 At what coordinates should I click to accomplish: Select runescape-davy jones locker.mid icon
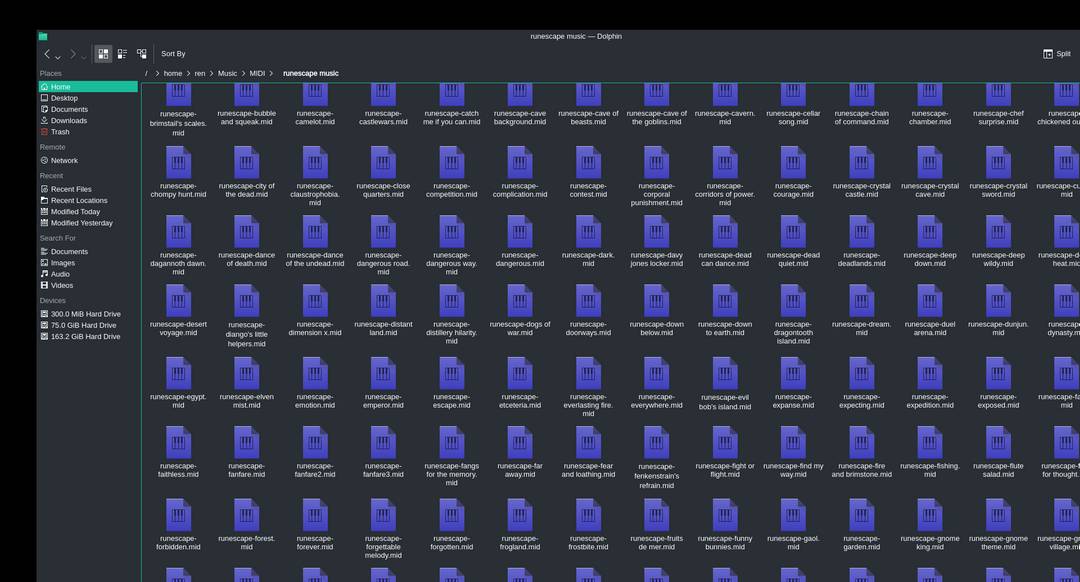pyautogui.click(x=656, y=231)
